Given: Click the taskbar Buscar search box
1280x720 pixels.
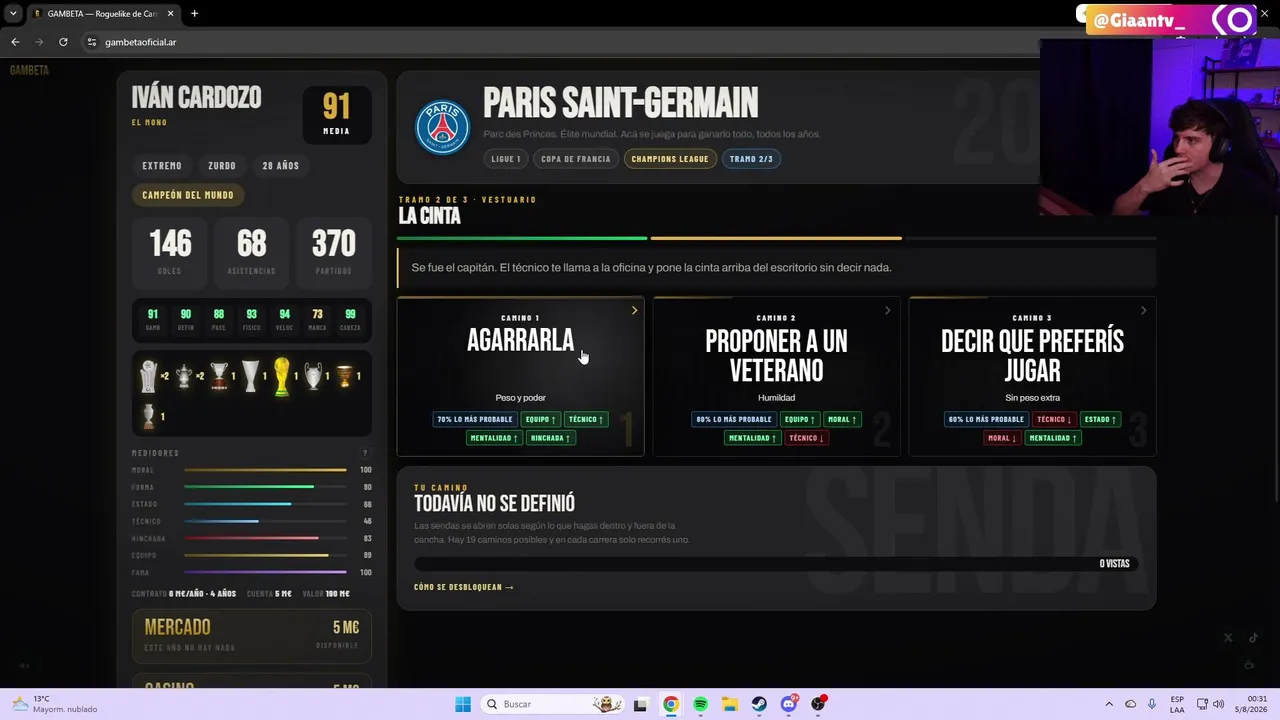Looking at the screenshot, I should pyautogui.click(x=552, y=704).
